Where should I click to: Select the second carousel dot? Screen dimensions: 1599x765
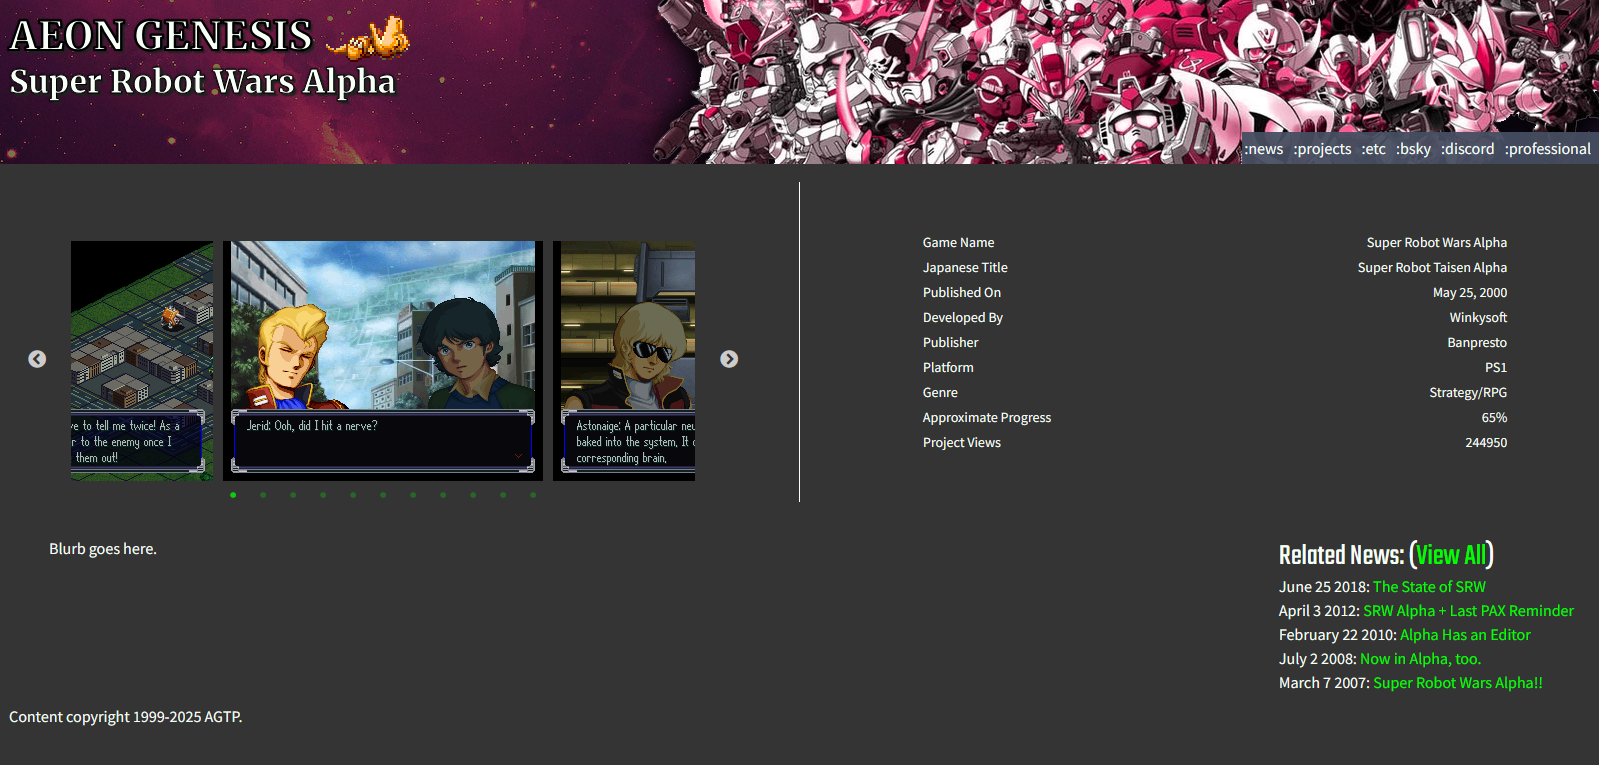pyautogui.click(x=263, y=495)
